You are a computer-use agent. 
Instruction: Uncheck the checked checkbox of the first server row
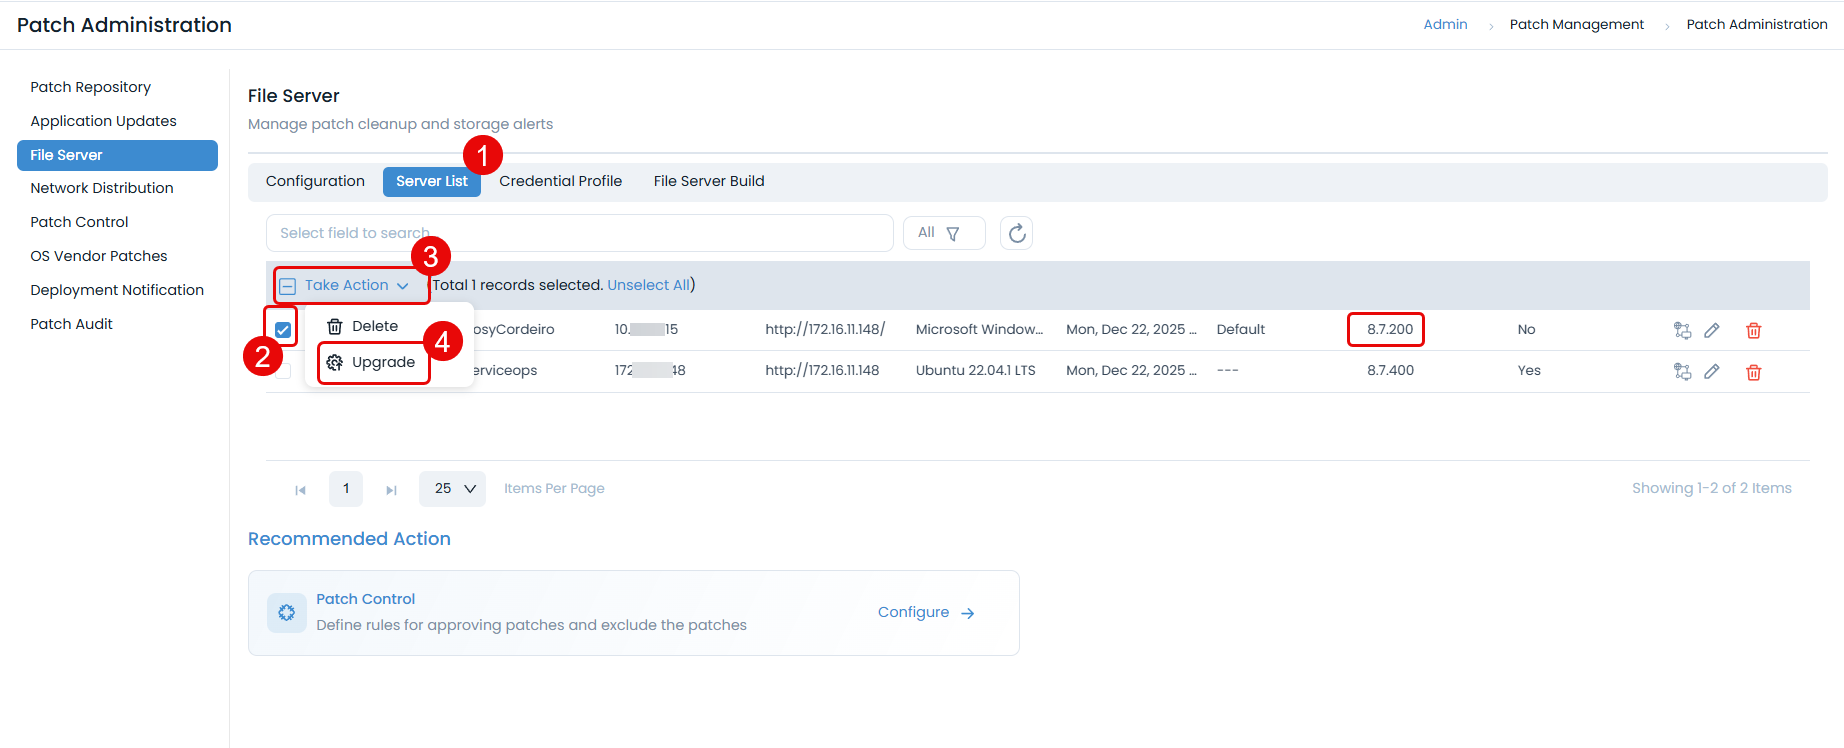[x=283, y=329]
